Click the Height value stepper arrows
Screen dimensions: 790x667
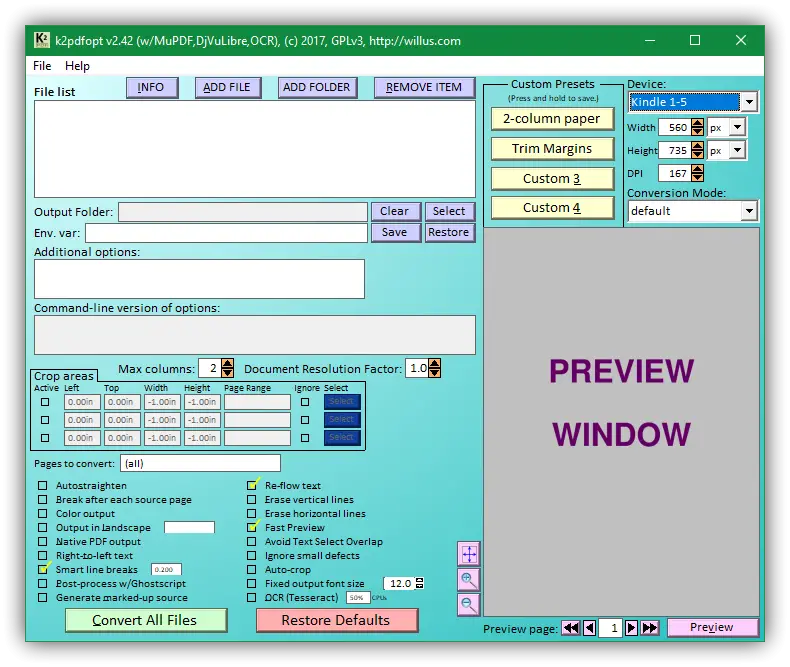697,150
